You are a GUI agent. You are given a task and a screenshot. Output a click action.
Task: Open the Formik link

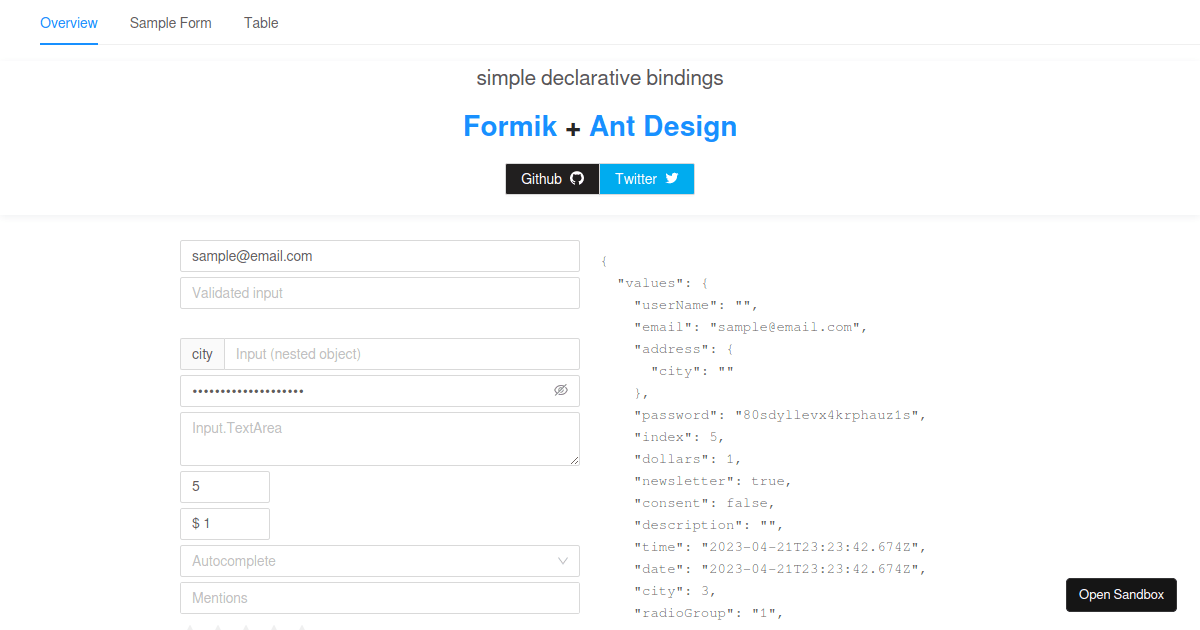510,126
